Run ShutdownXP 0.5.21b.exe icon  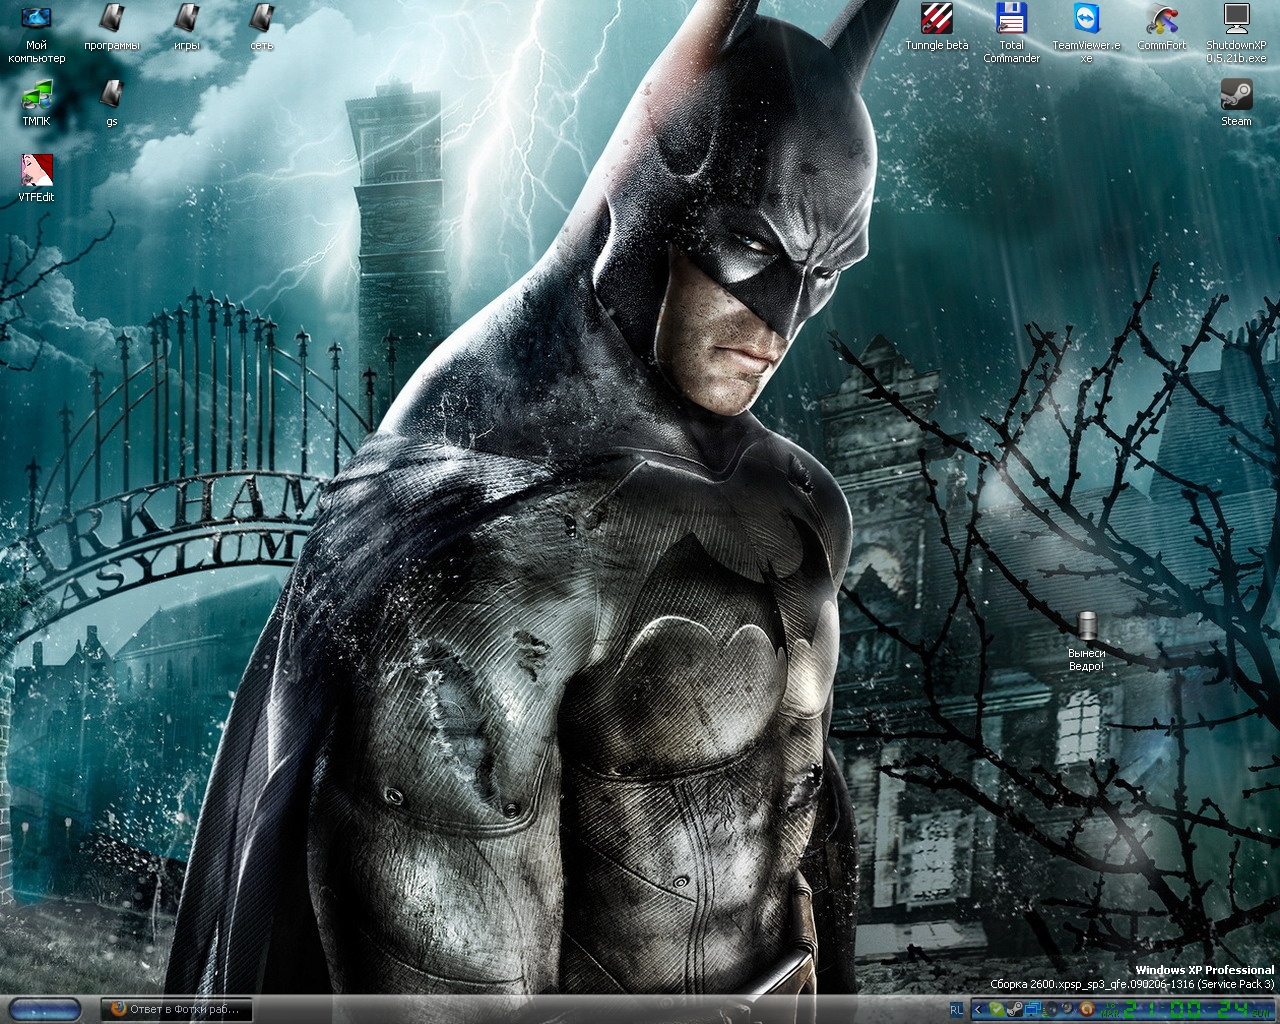click(x=1236, y=33)
